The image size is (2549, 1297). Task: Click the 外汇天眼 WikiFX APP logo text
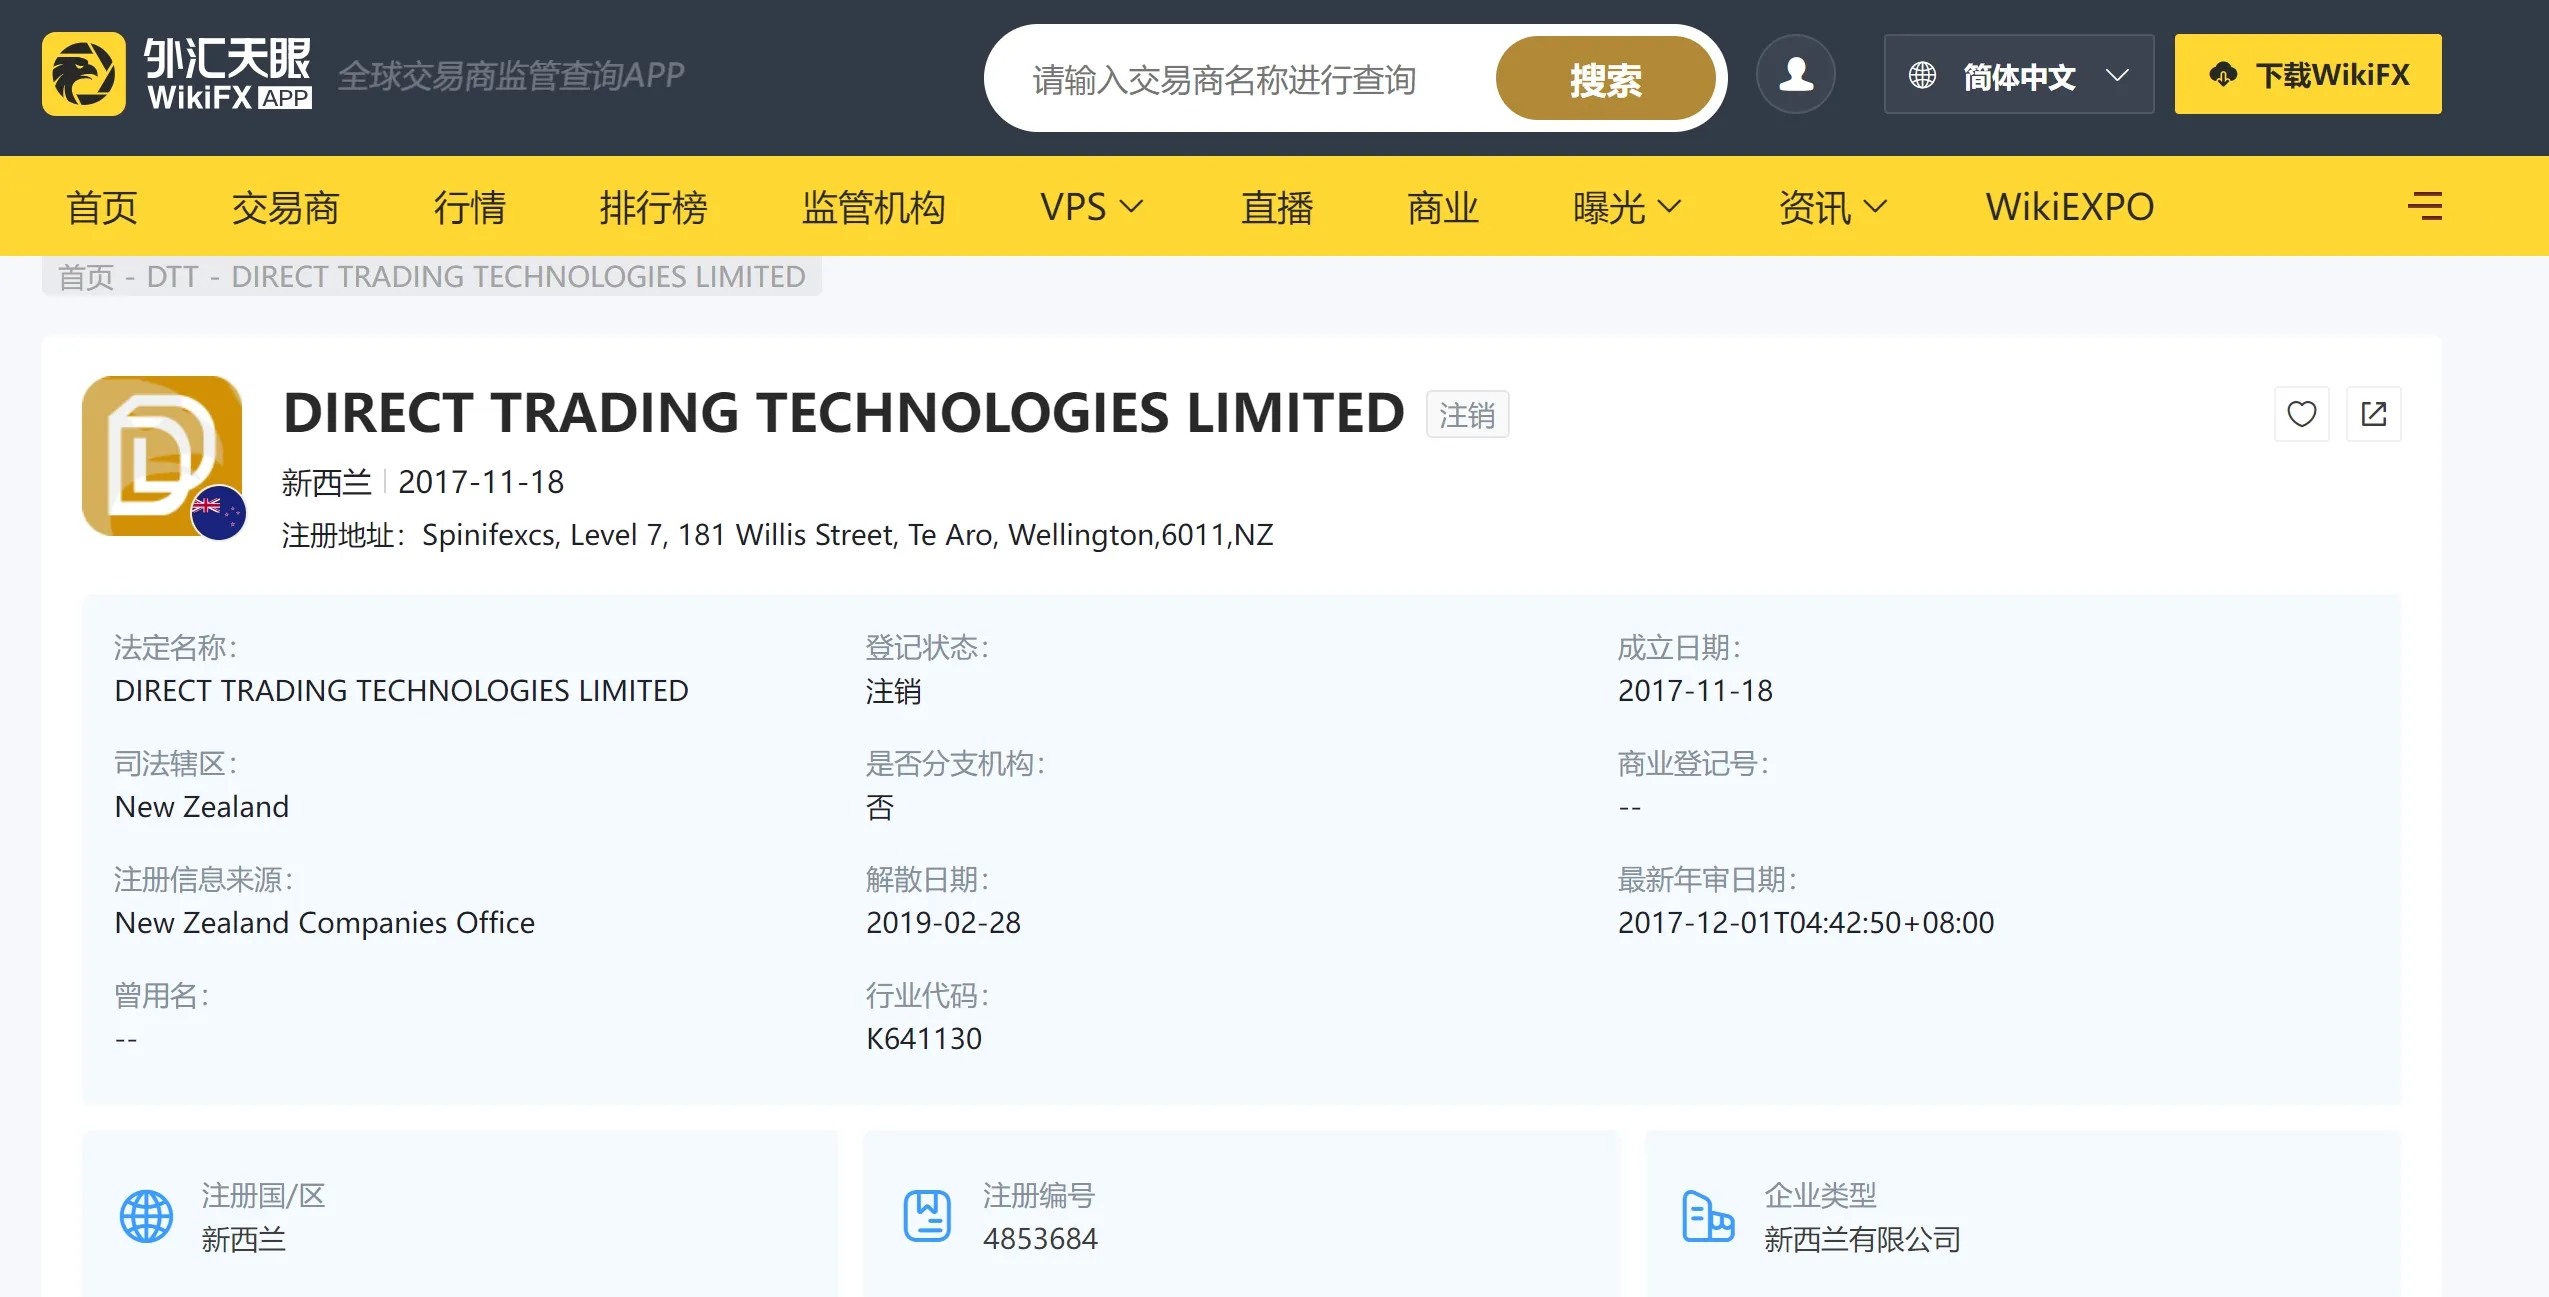pyautogui.click(x=229, y=73)
